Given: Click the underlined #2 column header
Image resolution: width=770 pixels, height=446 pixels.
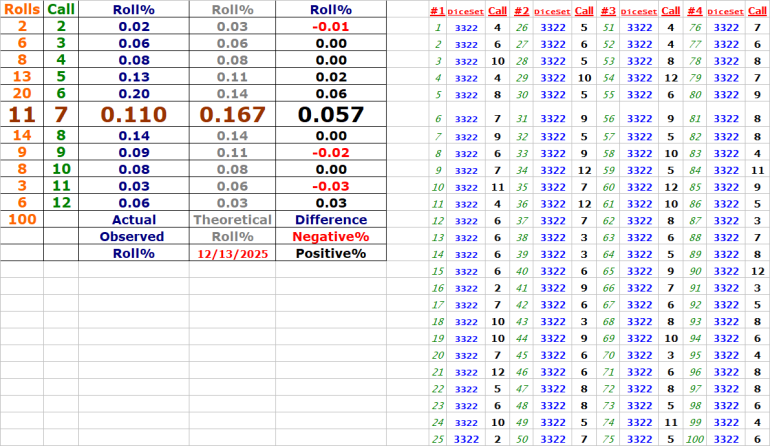Looking at the screenshot, I should [521, 10].
